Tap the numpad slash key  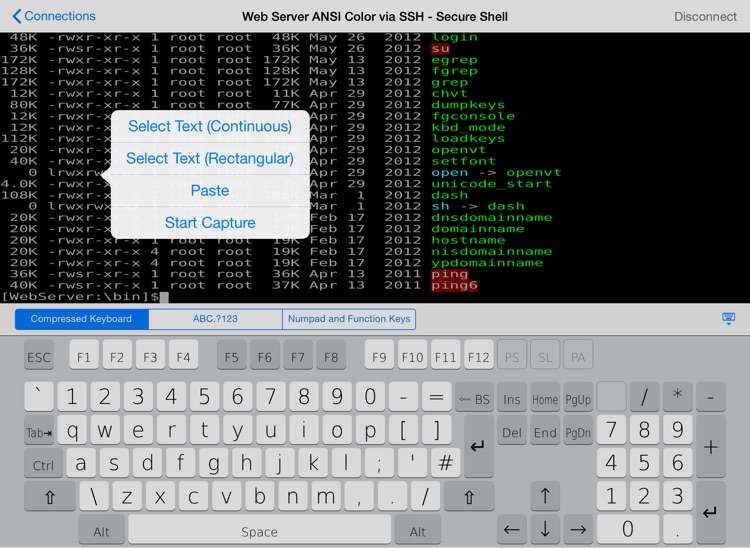tap(644, 396)
